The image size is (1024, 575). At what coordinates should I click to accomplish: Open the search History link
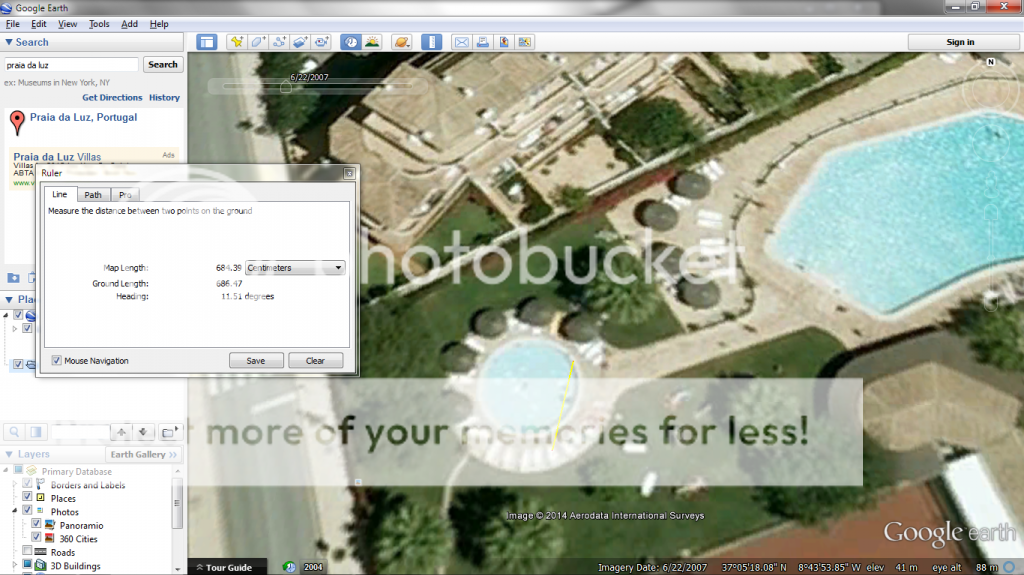click(x=164, y=97)
